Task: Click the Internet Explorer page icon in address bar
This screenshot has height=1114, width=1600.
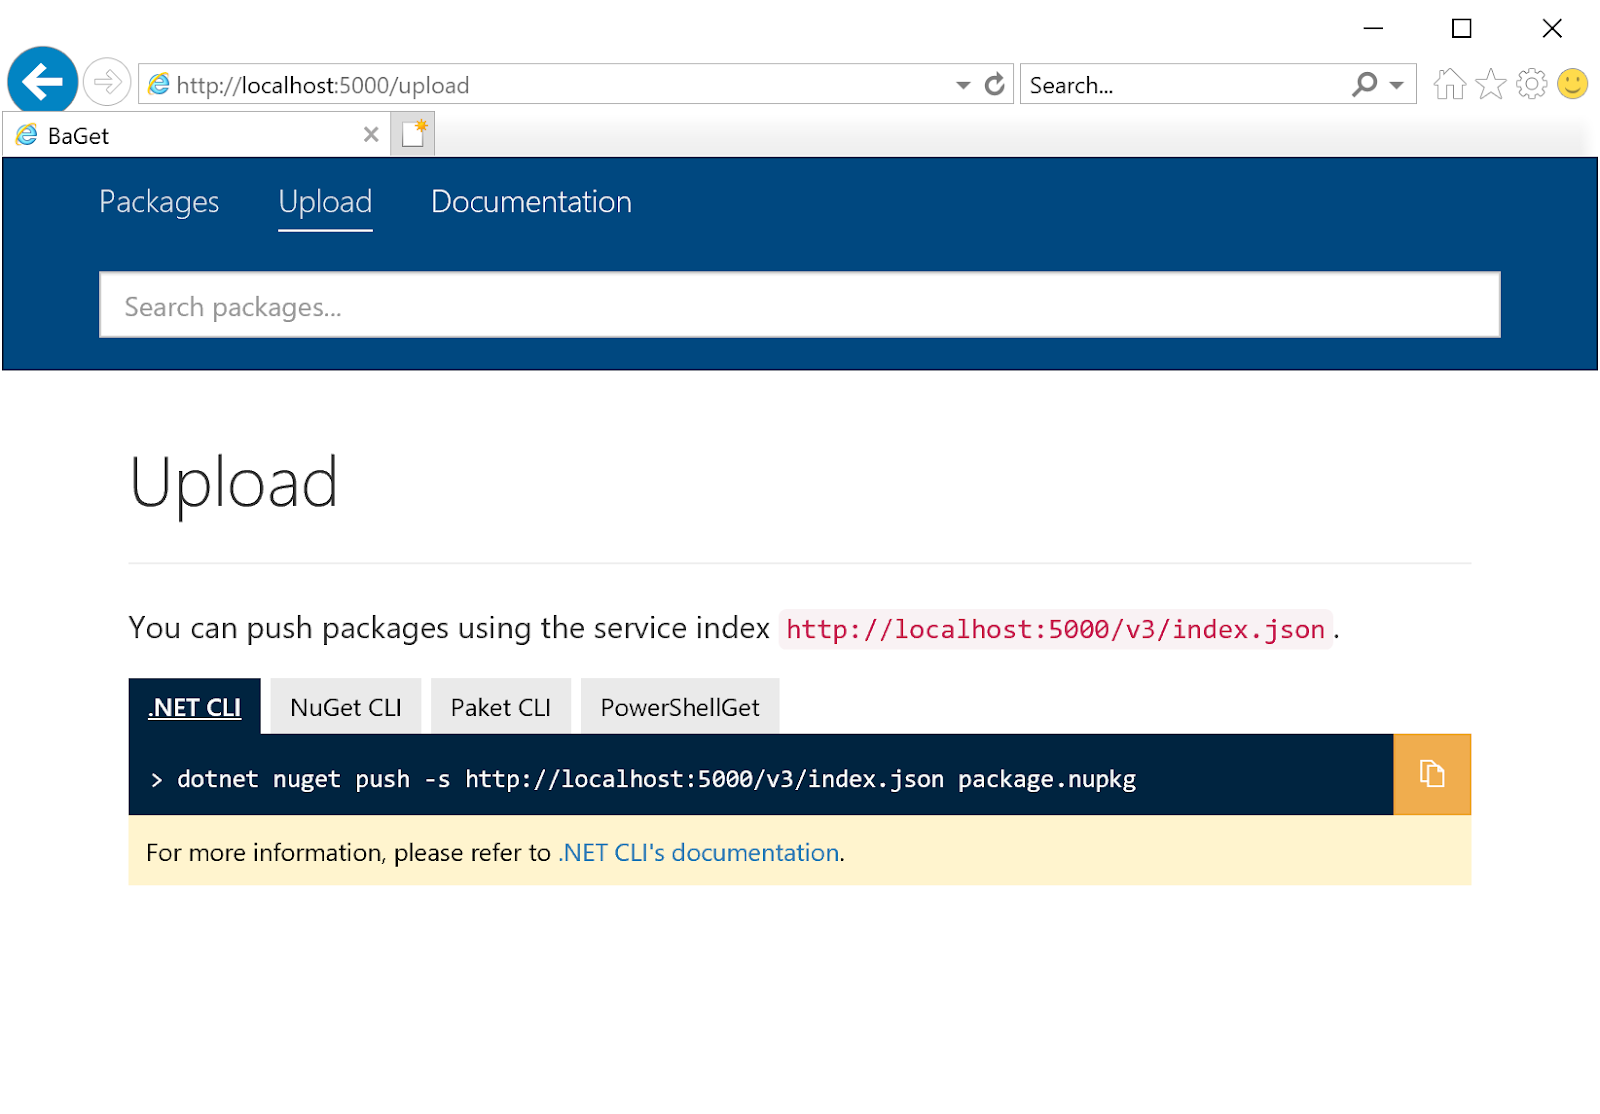Action: (158, 85)
